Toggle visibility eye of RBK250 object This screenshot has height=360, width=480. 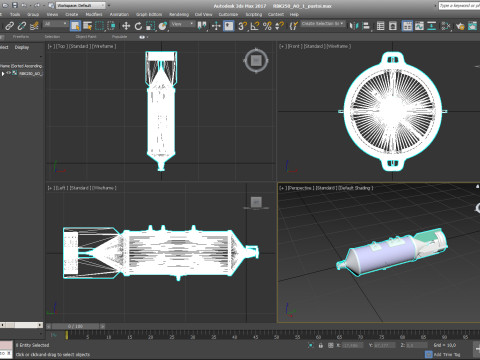(x=9, y=73)
